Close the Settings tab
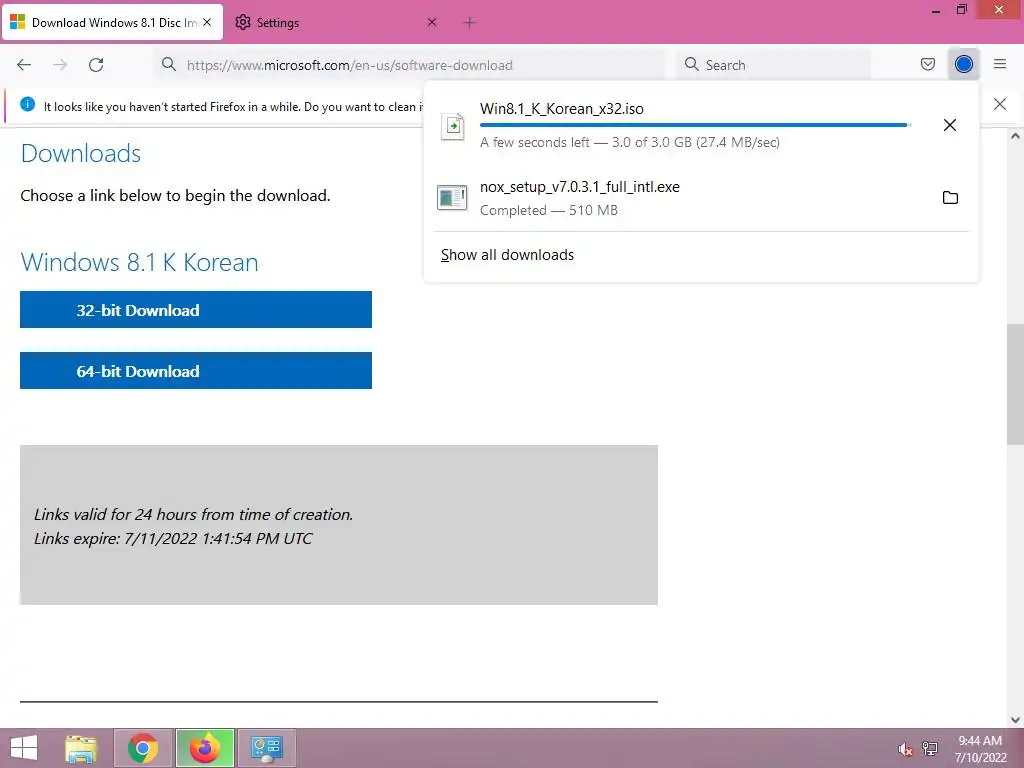 pos(432,22)
